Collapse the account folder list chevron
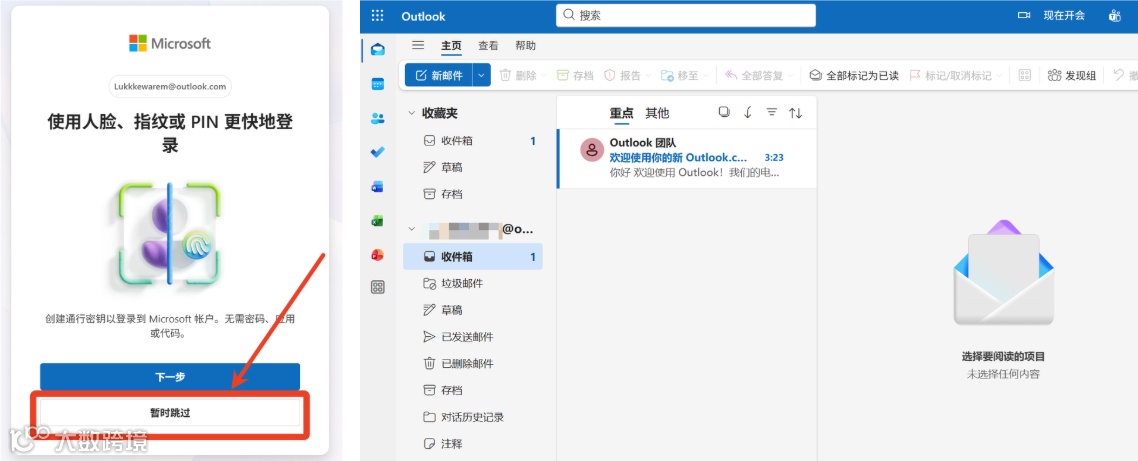Viewport: 1138px width, 461px height. tap(412, 229)
